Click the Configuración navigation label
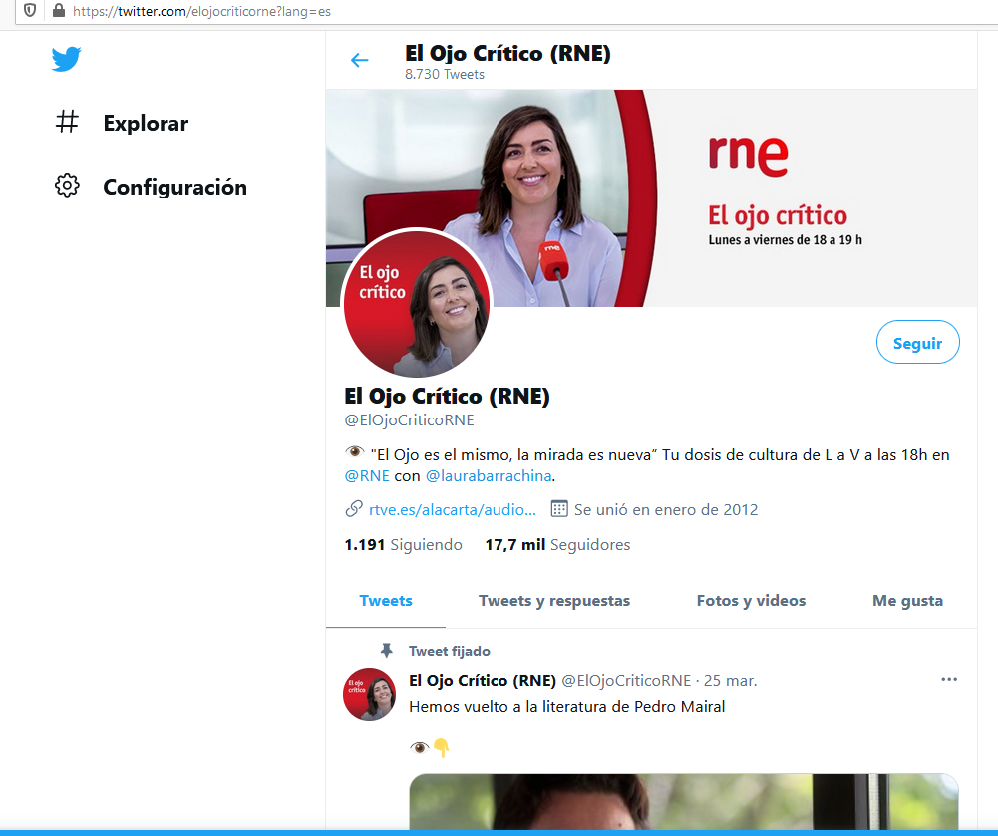This screenshot has height=836, width=998. [x=175, y=187]
